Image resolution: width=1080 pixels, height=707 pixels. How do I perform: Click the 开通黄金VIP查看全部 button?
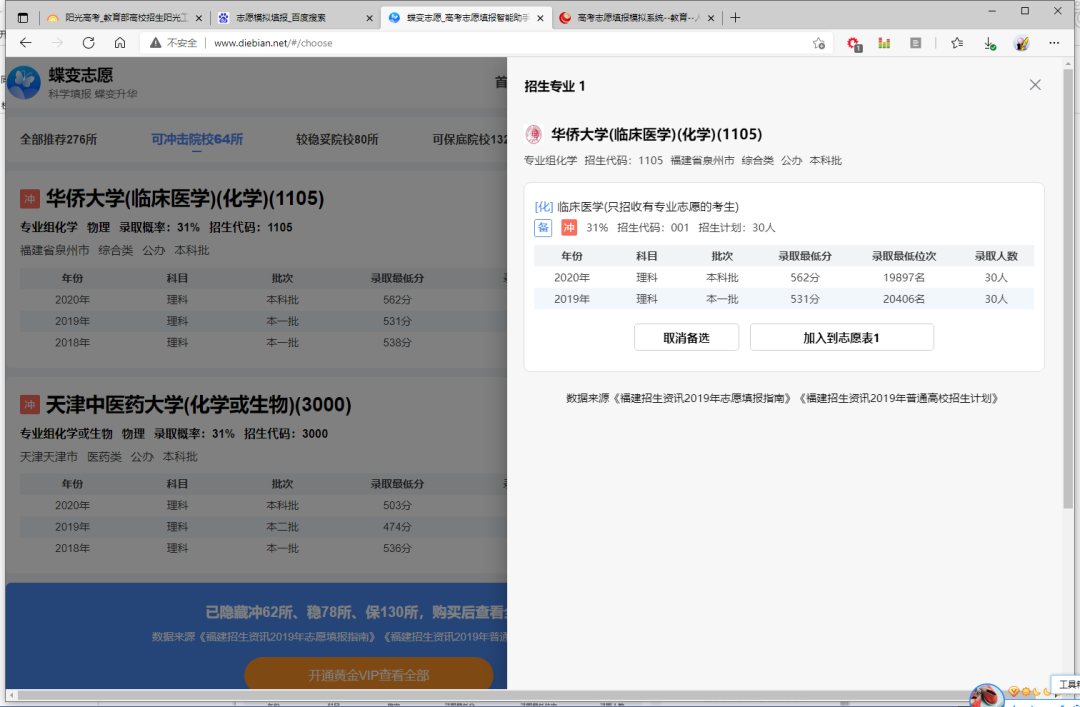pyautogui.click(x=369, y=674)
